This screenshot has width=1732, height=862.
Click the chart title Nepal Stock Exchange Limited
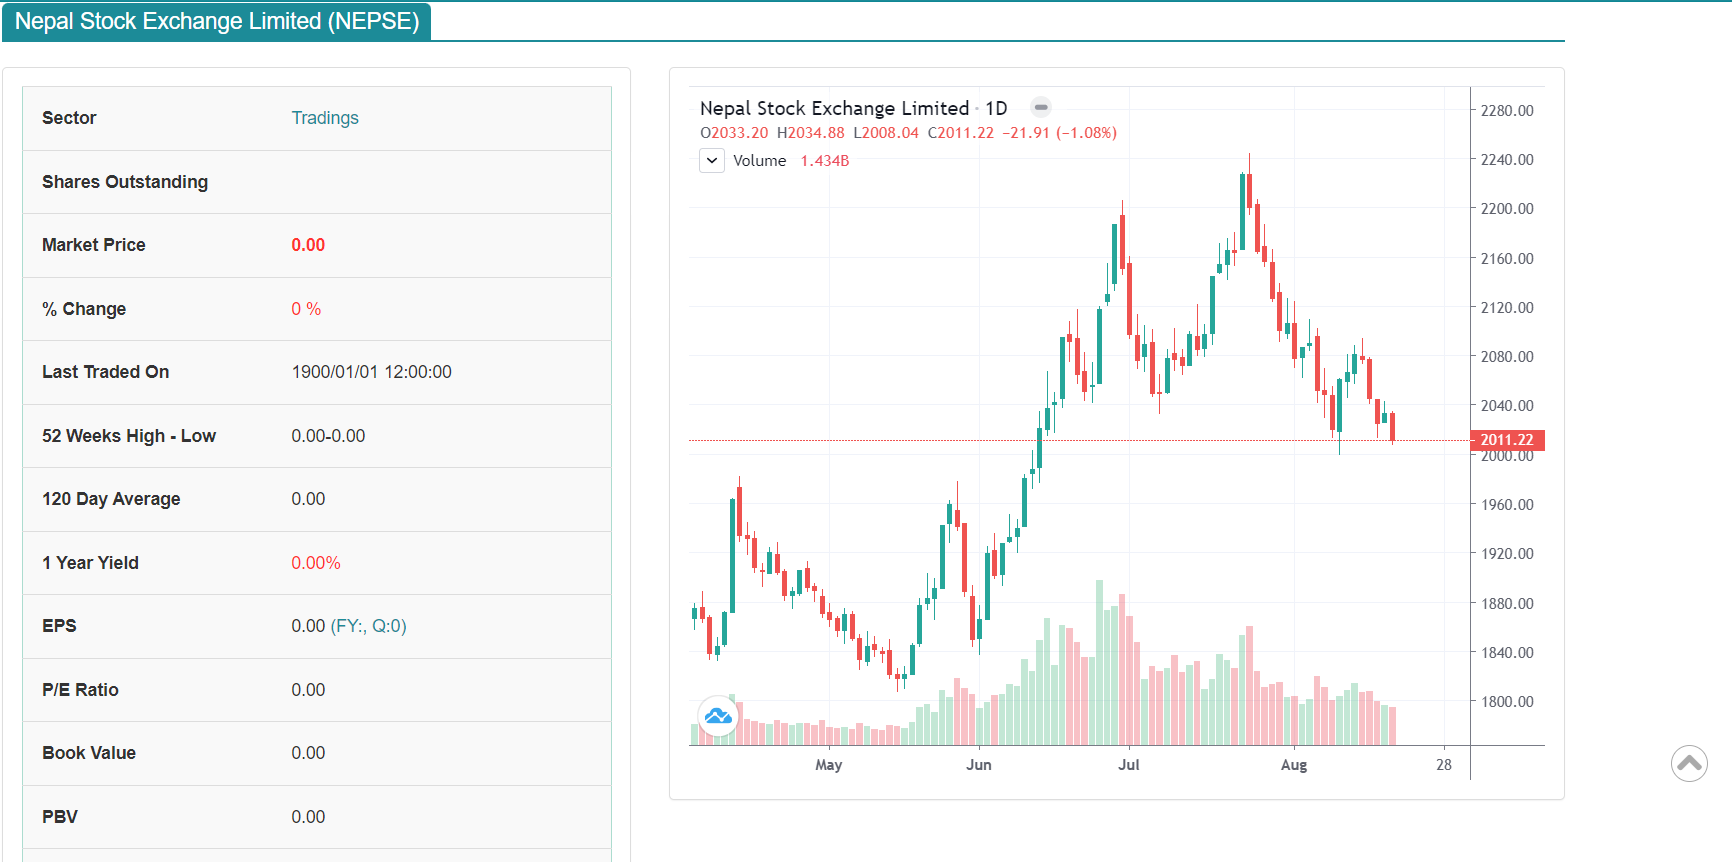coord(834,108)
